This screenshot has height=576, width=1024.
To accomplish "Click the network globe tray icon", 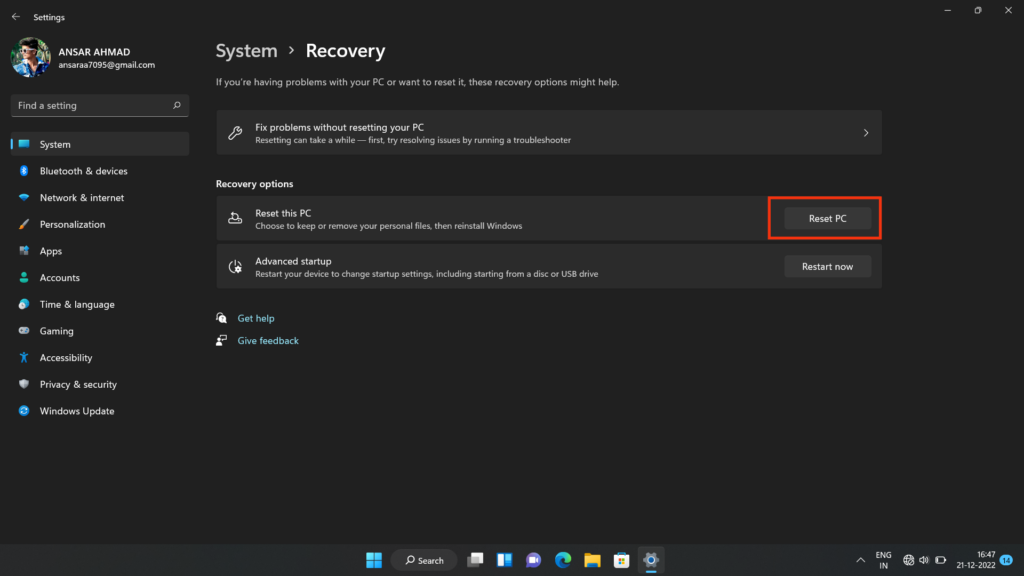I will [908, 560].
